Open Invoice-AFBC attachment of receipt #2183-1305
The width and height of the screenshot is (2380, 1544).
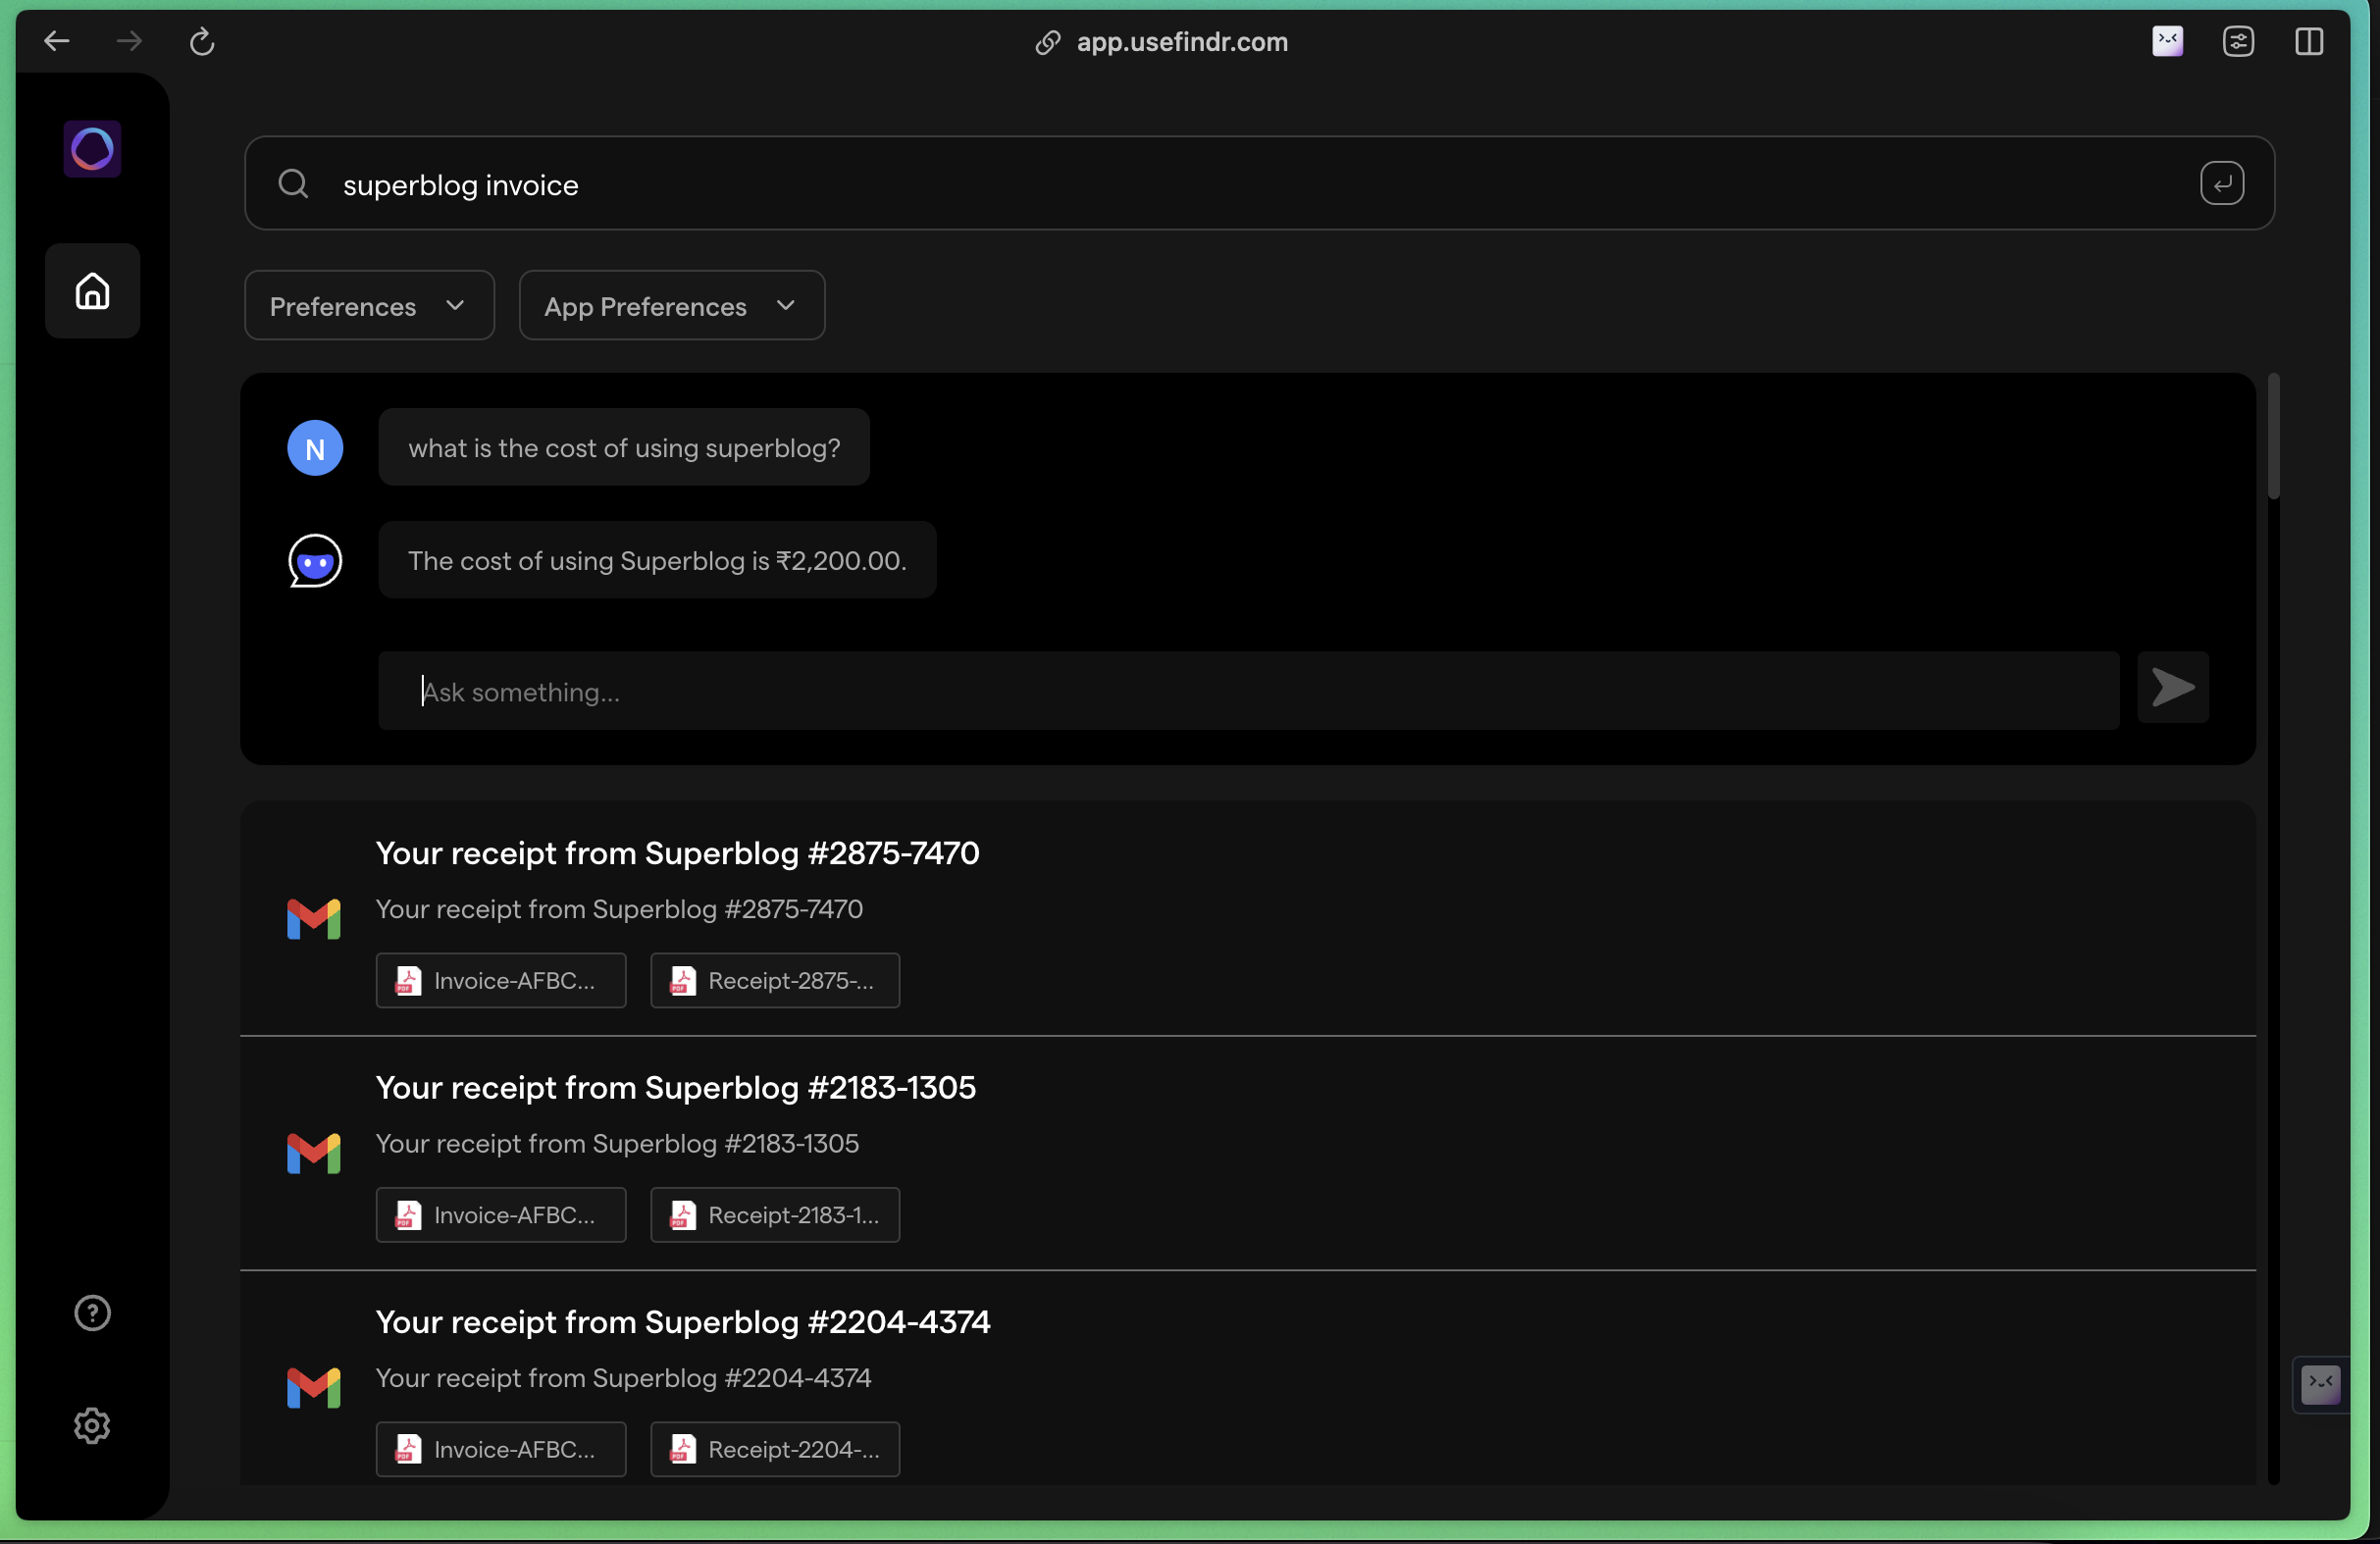[x=501, y=1215]
